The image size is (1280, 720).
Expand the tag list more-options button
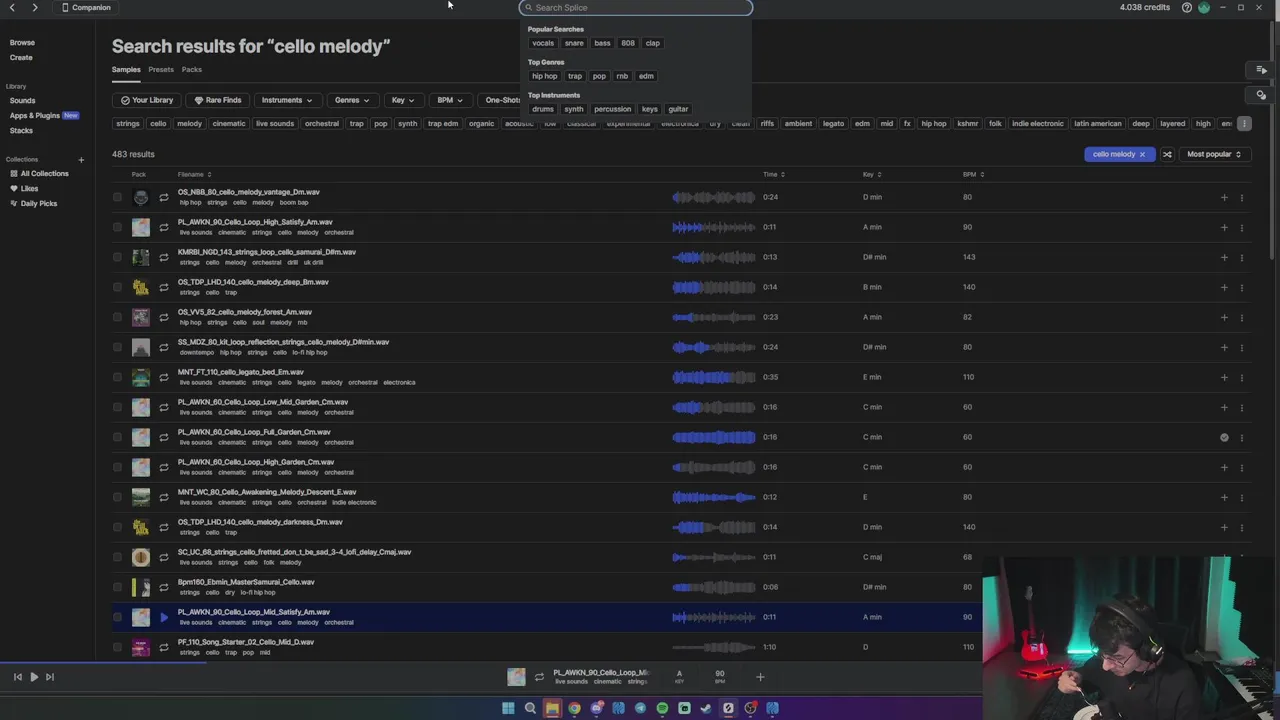[1244, 124]
